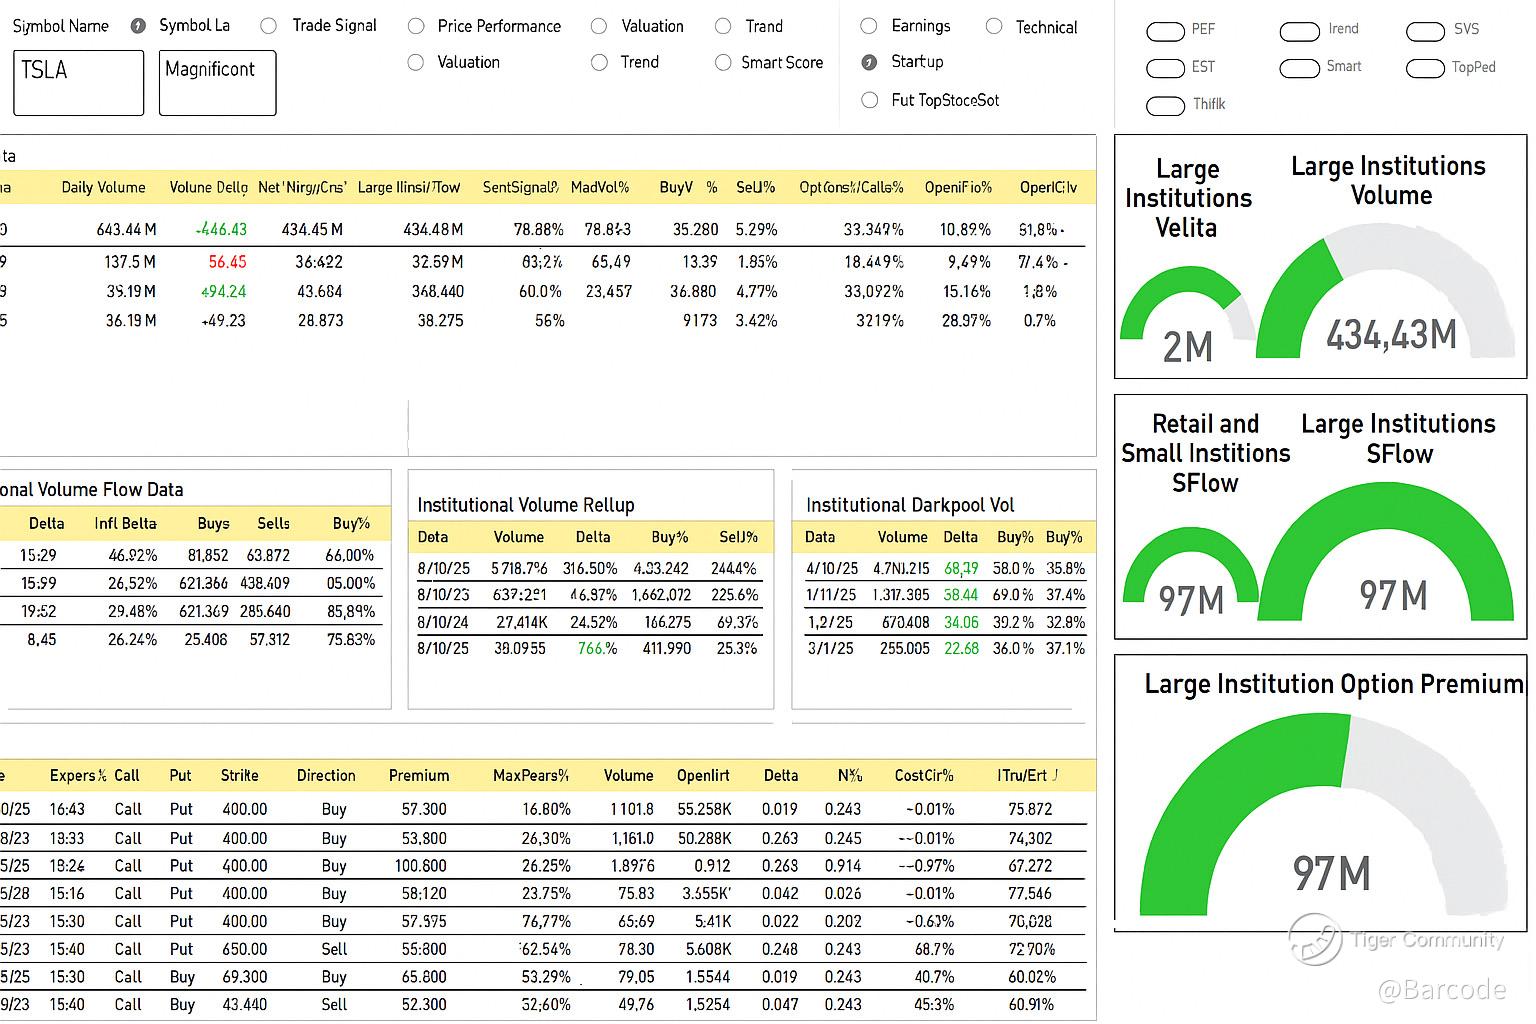Click the Options/Calls% column header

click(x=851, y=187)
